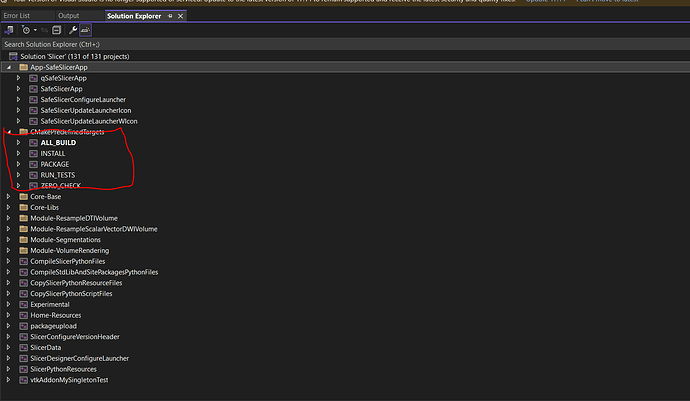The height and width of the screenshot is (401, 690).
Task: Expand SafeSlicerUpdateLauncherIcon project
Action: [x=18, y=110]
